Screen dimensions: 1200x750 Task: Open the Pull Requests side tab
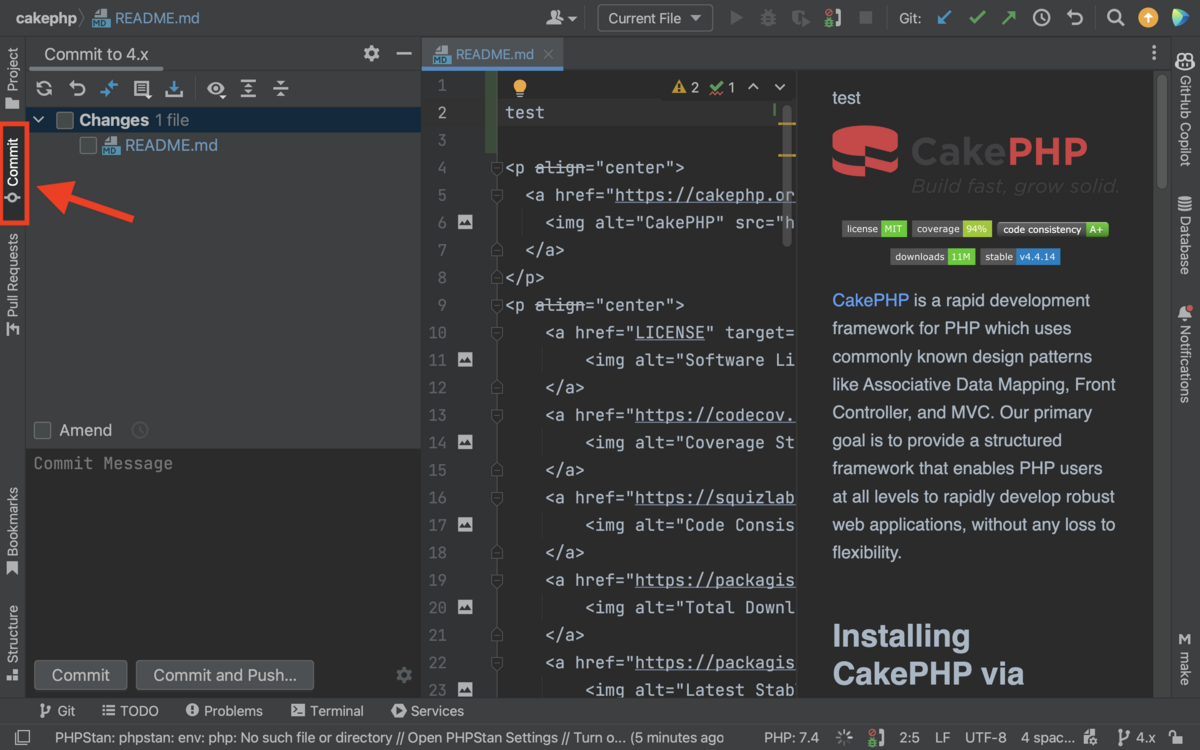coord(12,285)
